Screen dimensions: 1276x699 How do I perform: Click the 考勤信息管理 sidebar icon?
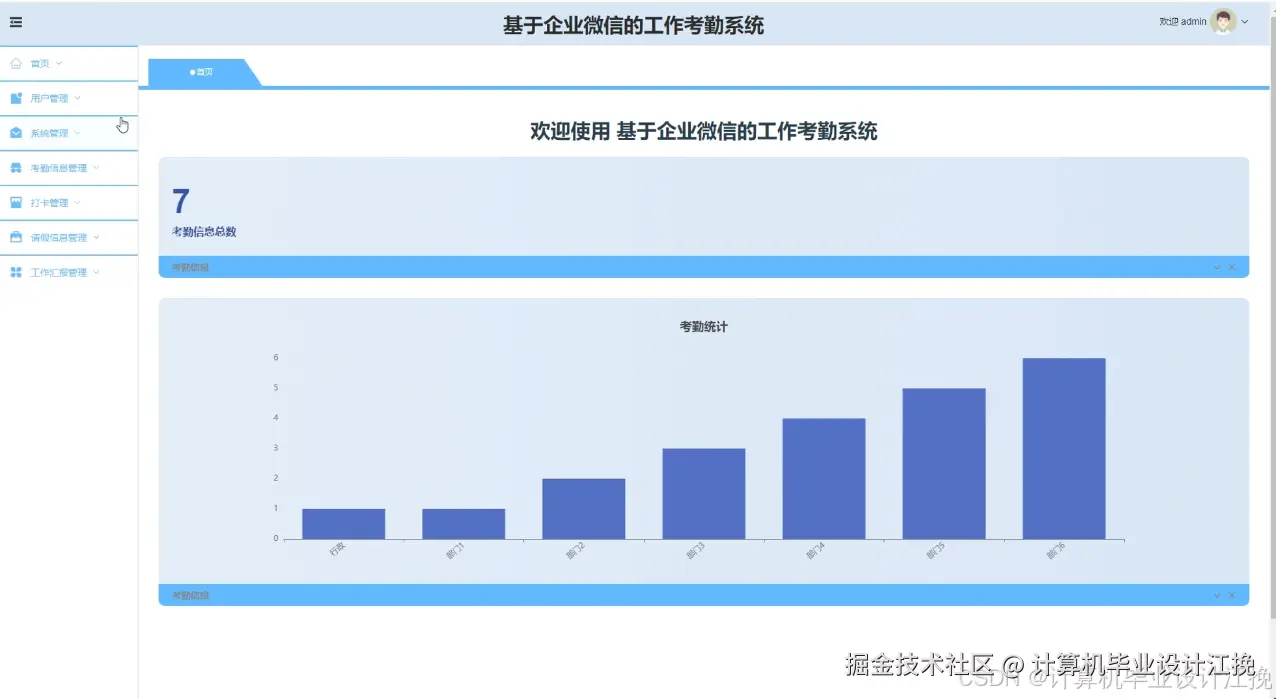click(16, 168)
